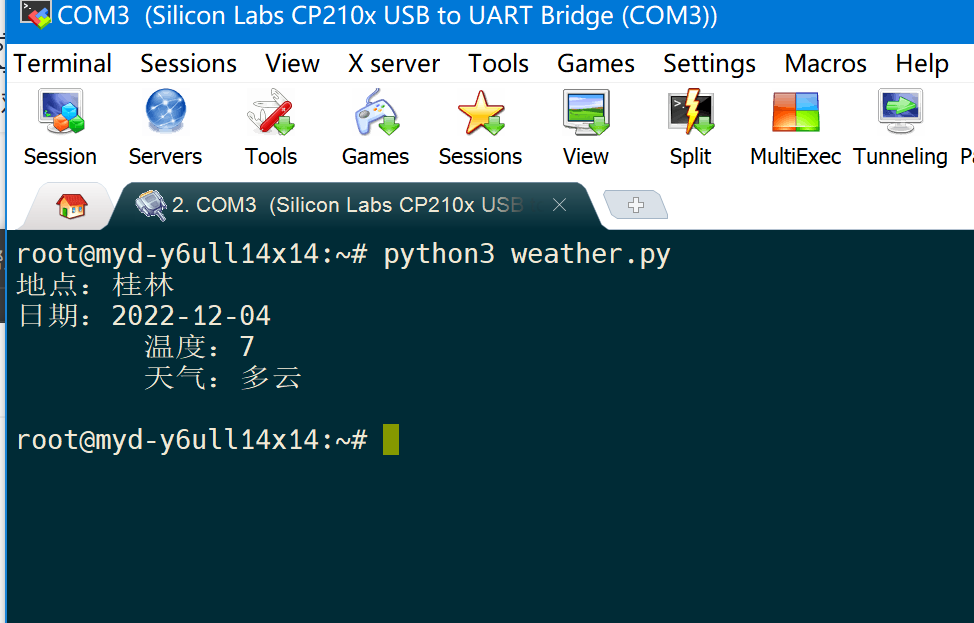The image size is (974, 623).
Task: Click the Session toolbar icon
Action: tap(60, 112)
